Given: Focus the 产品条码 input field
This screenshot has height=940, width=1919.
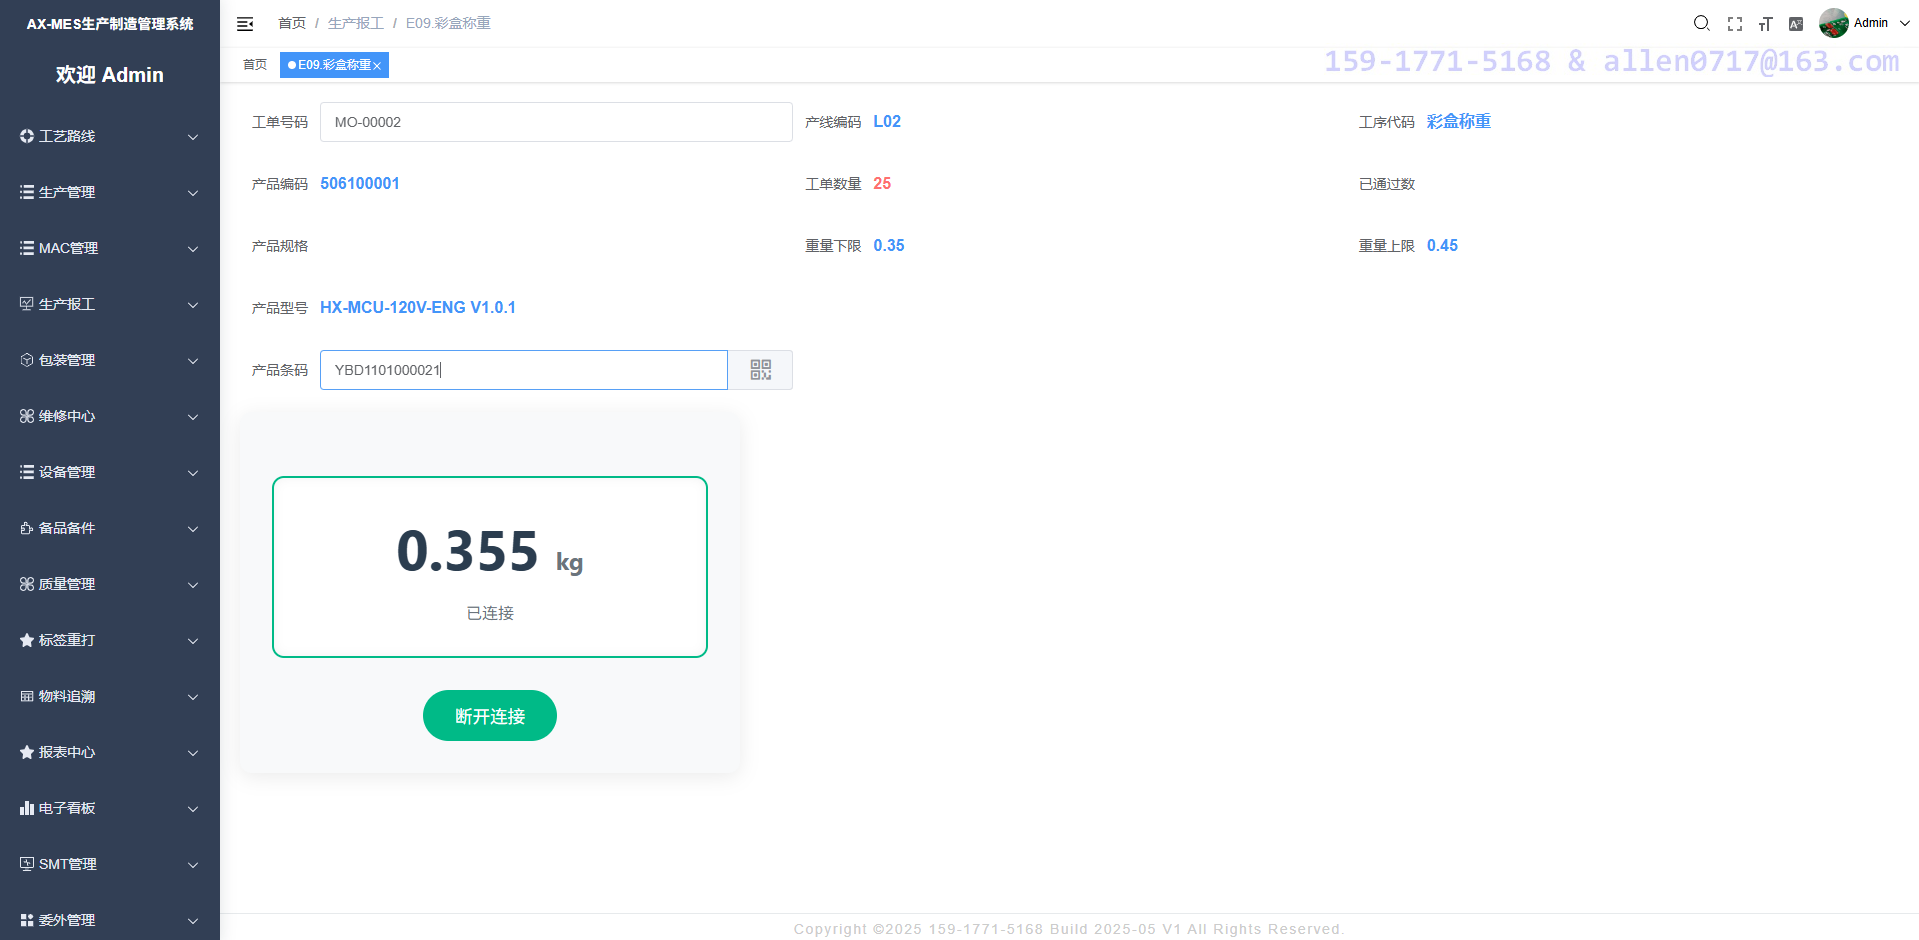Looking at the screenshot, I should pos(523,370).
